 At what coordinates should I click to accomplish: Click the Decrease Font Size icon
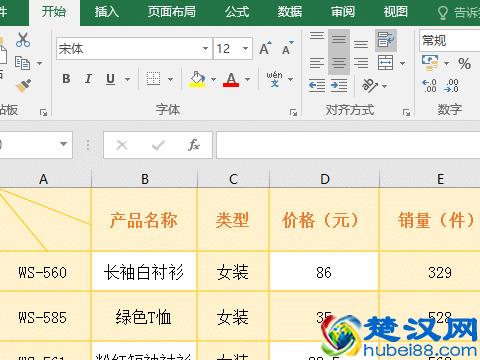click(287, 49)
